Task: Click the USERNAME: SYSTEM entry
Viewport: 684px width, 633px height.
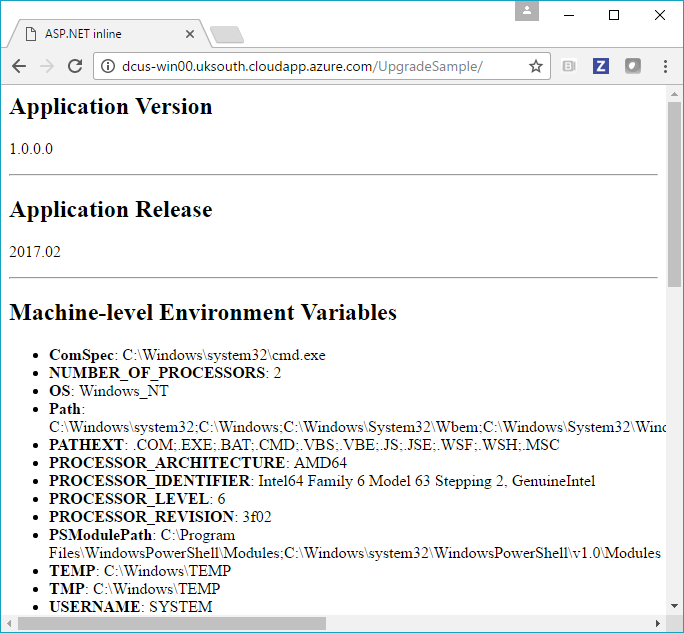Action: [131, 606]
